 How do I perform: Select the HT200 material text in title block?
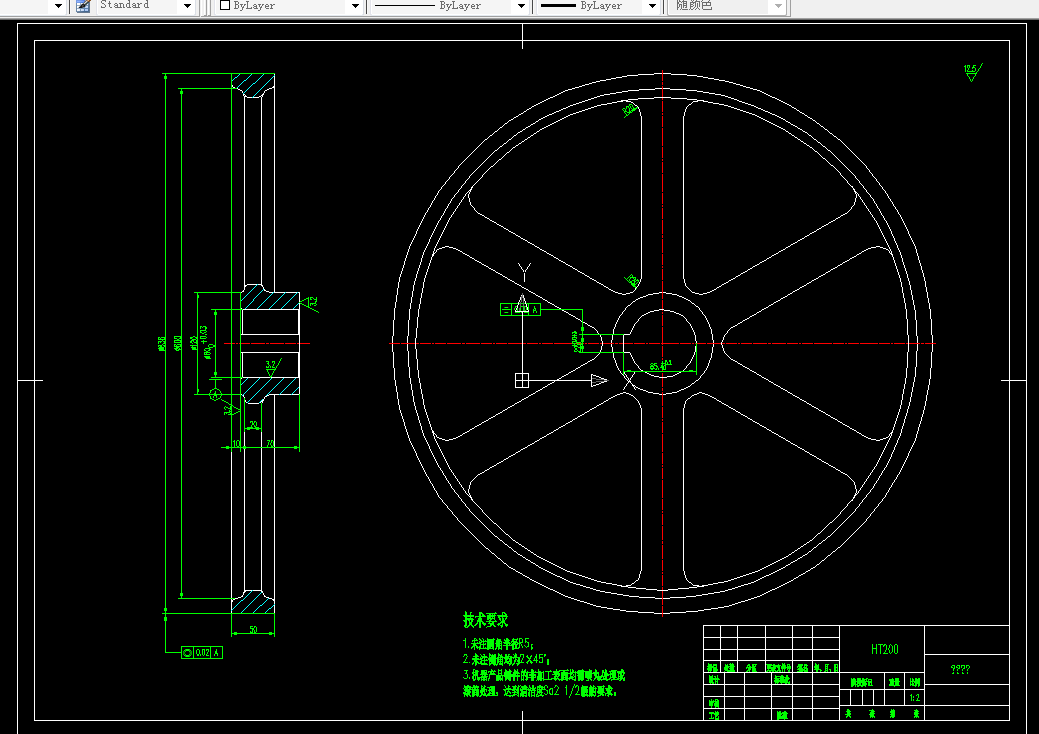(884, 649)
